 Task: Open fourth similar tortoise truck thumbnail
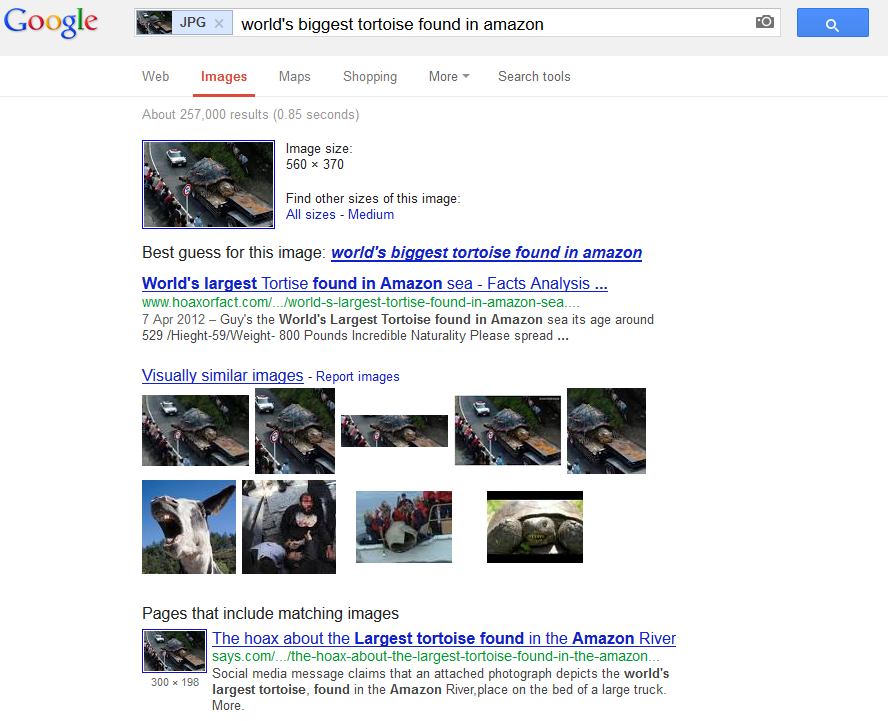[x=508, y=430]
